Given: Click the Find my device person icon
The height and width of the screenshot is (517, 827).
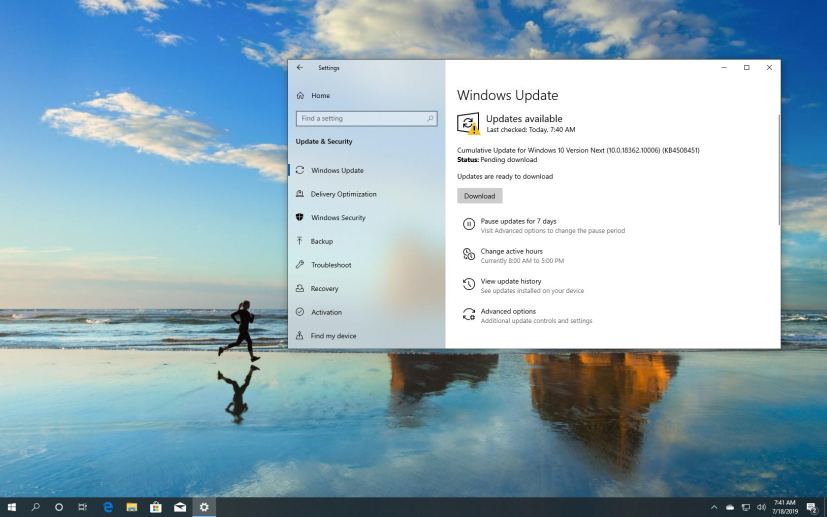Looking at the screenshot, I should coord(300,336).
